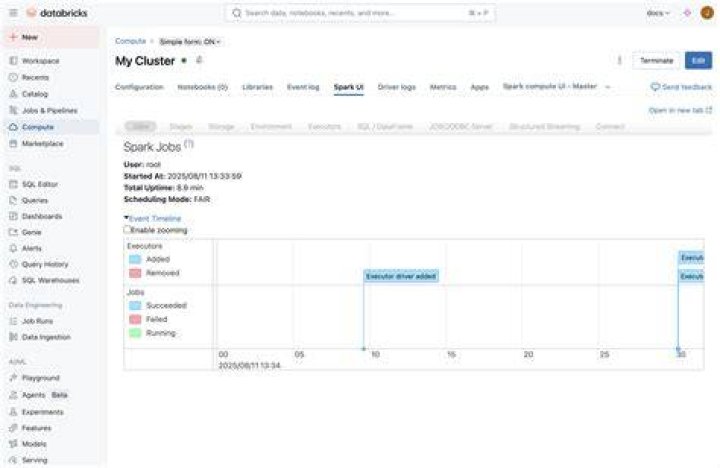
Task: Click the Recents clock icon
Action: click(x=13, y=77)
